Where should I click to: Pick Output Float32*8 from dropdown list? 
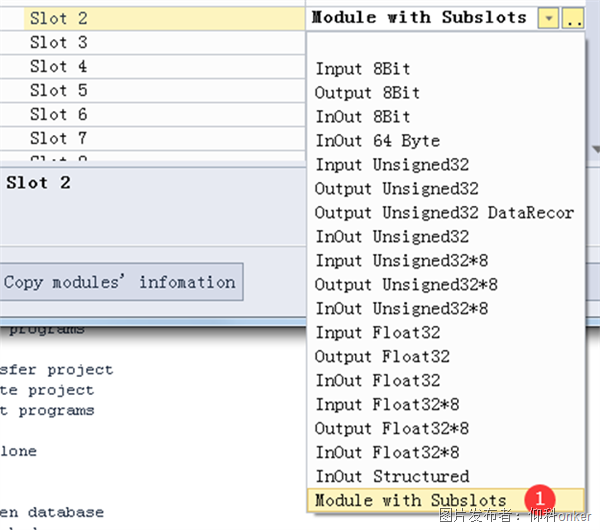392,428
